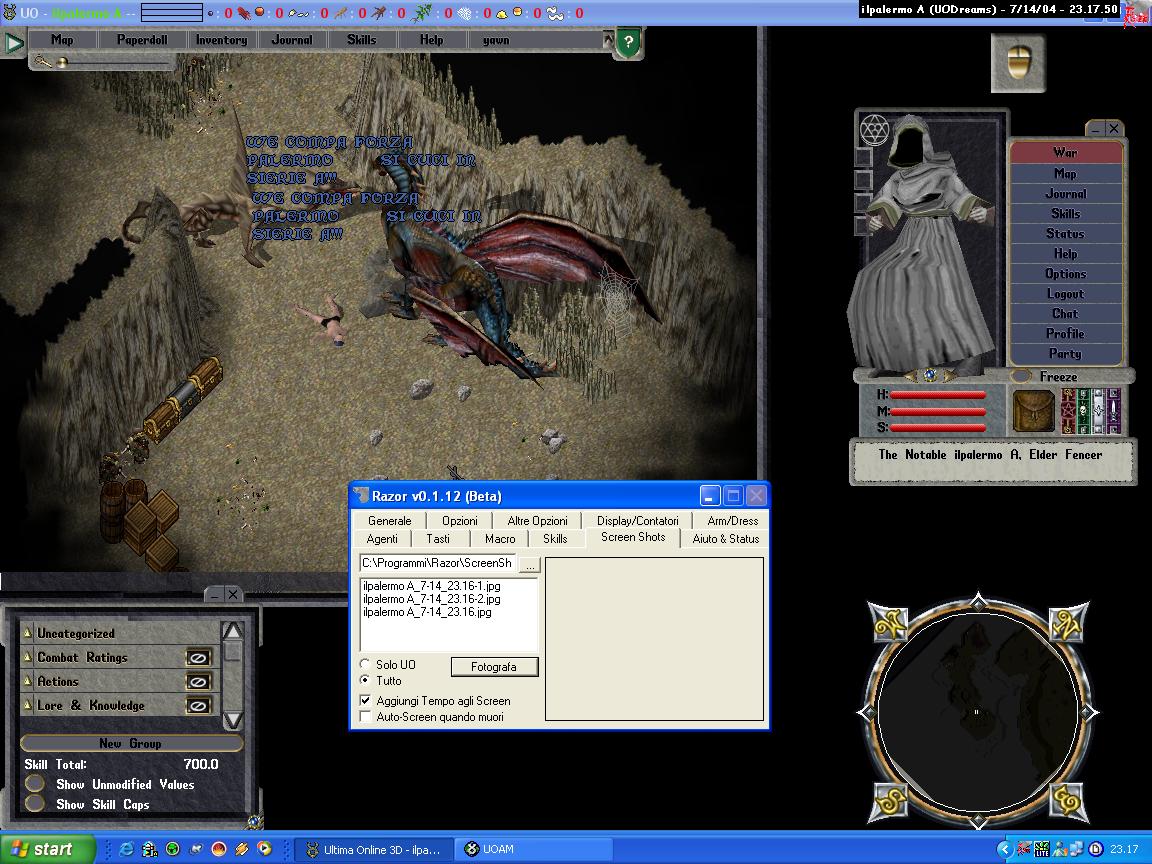Switch to the Arm/Dress tab
The width and height of the screenshot is (1152, 864).
(x=732, y=520)
